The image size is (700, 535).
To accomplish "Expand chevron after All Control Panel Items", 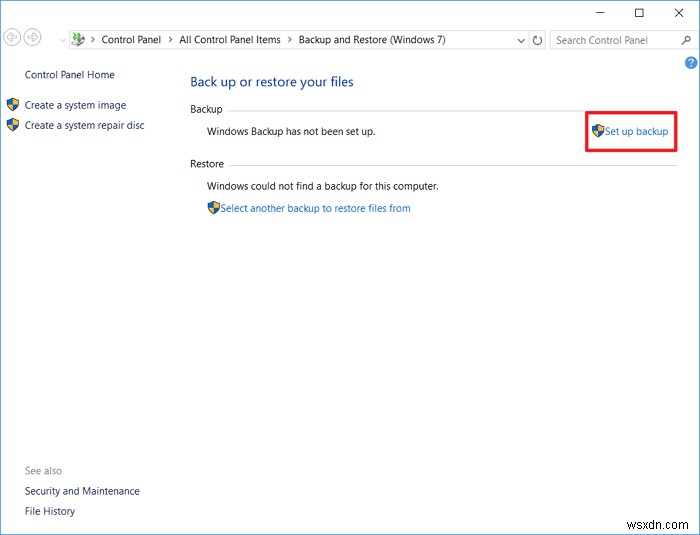I will click(290, 40).
